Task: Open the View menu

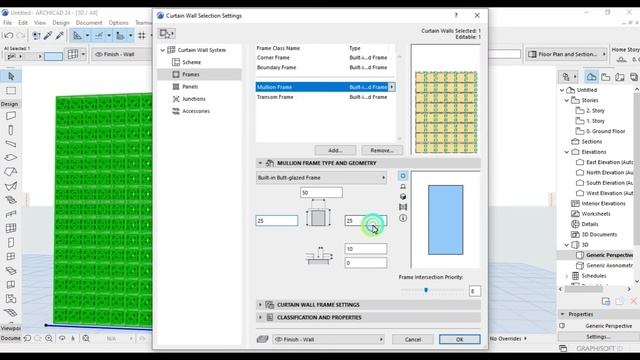Action: [x=40, y=22]
